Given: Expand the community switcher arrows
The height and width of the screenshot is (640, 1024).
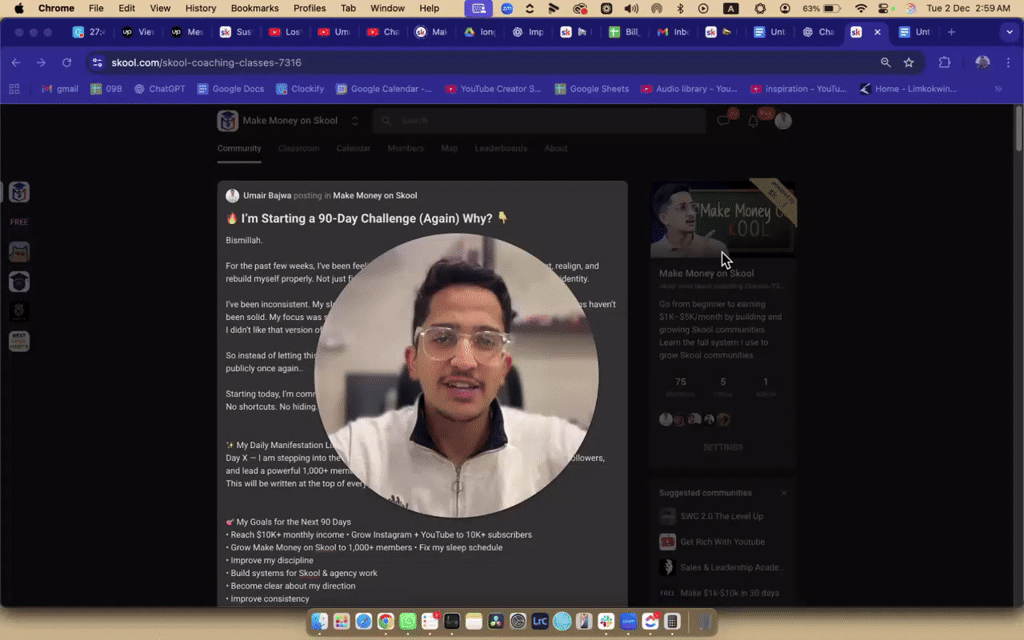Looking at the screenshot, I should pos(355,121).
